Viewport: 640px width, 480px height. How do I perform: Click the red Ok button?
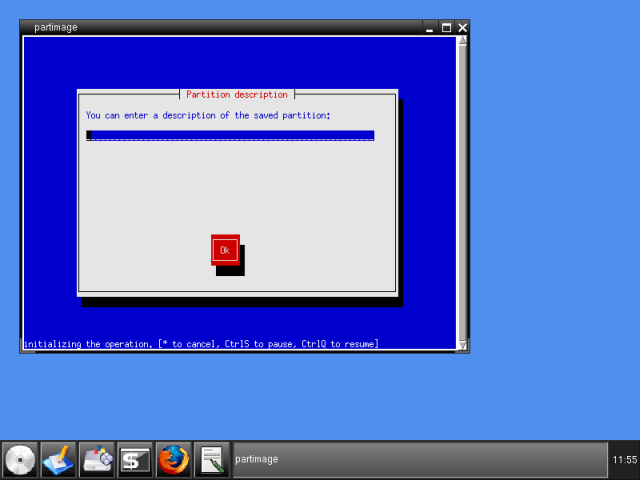pos(225,250)
